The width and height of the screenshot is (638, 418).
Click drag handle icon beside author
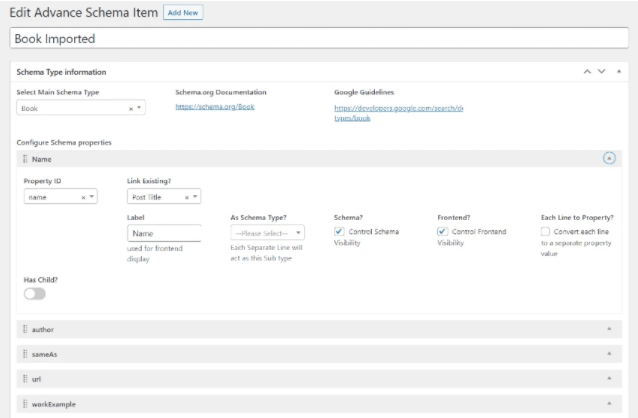pyautogui.click(x=24, y=329)
